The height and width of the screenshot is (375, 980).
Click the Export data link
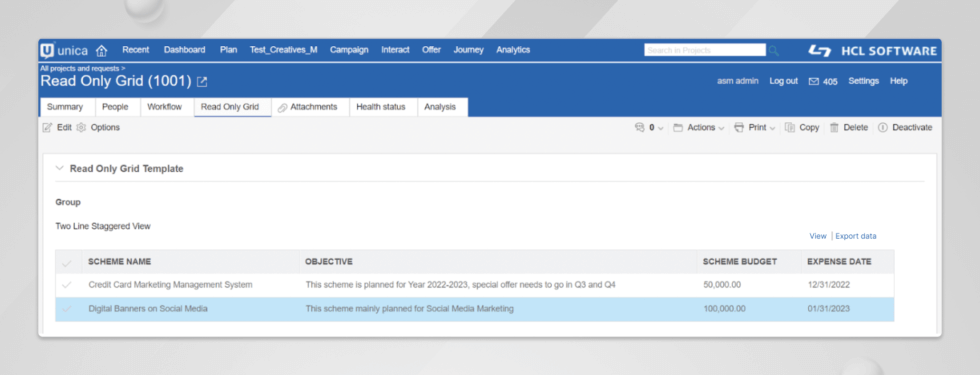point(856,236)
